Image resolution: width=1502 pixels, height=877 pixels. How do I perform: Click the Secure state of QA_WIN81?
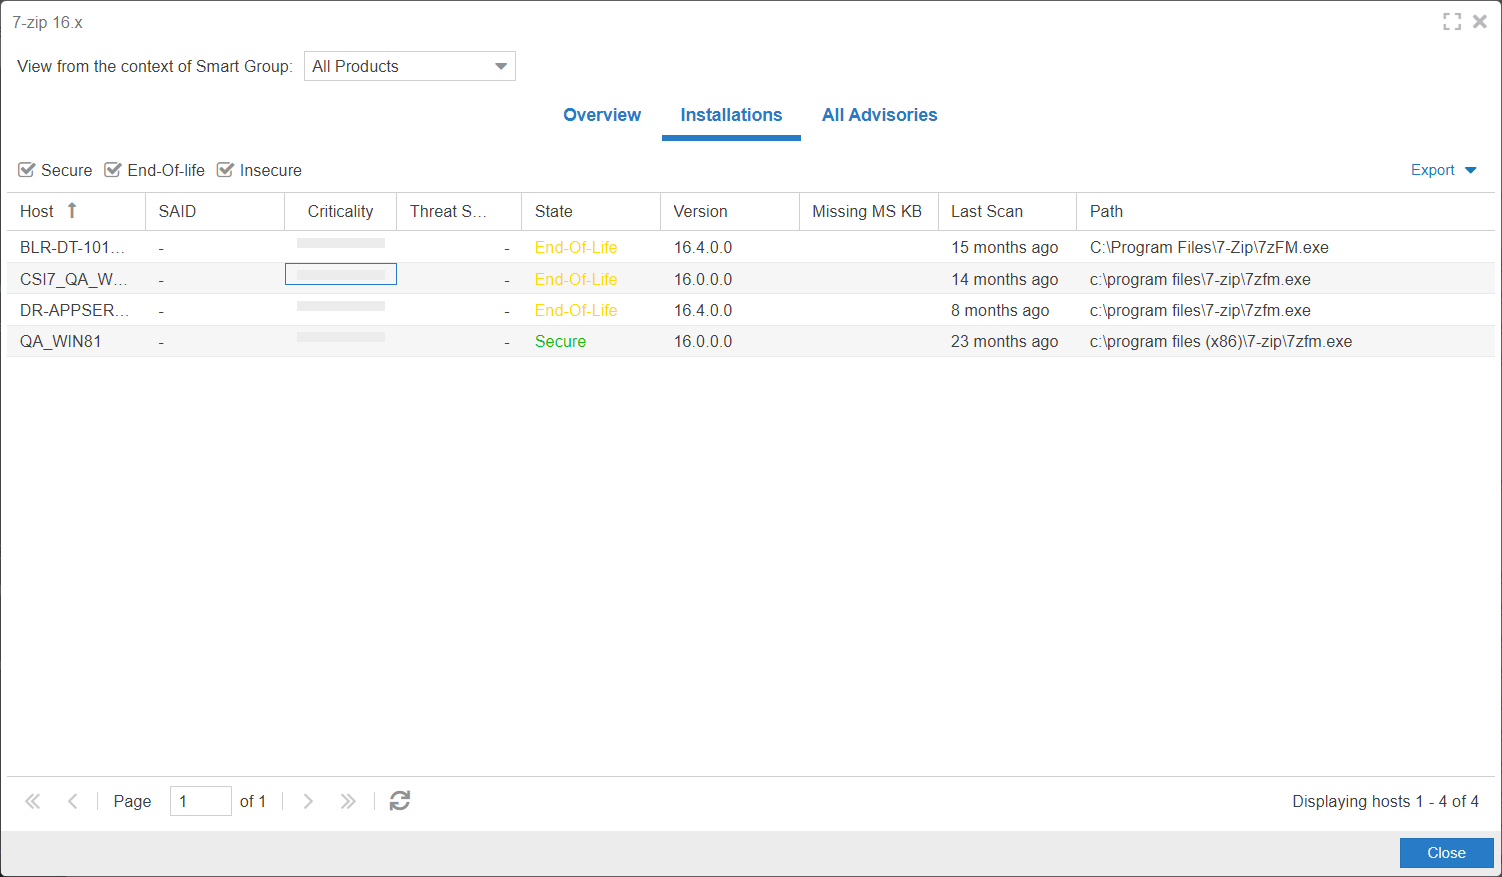pos(560,341)
